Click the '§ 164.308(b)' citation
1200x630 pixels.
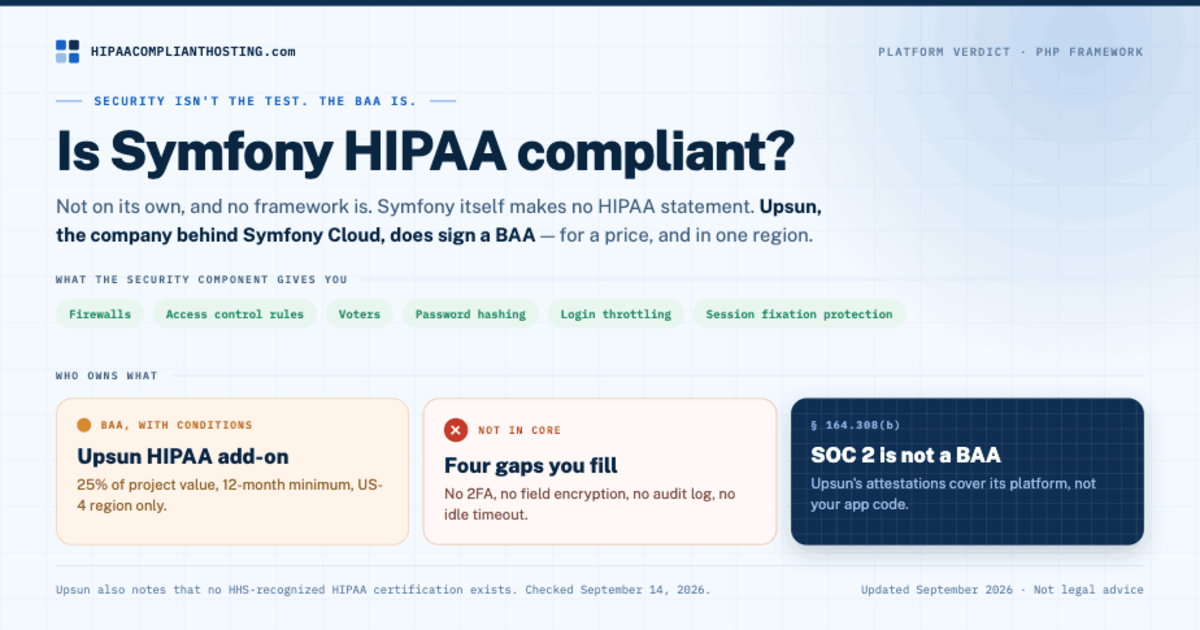tap(855, 424)
